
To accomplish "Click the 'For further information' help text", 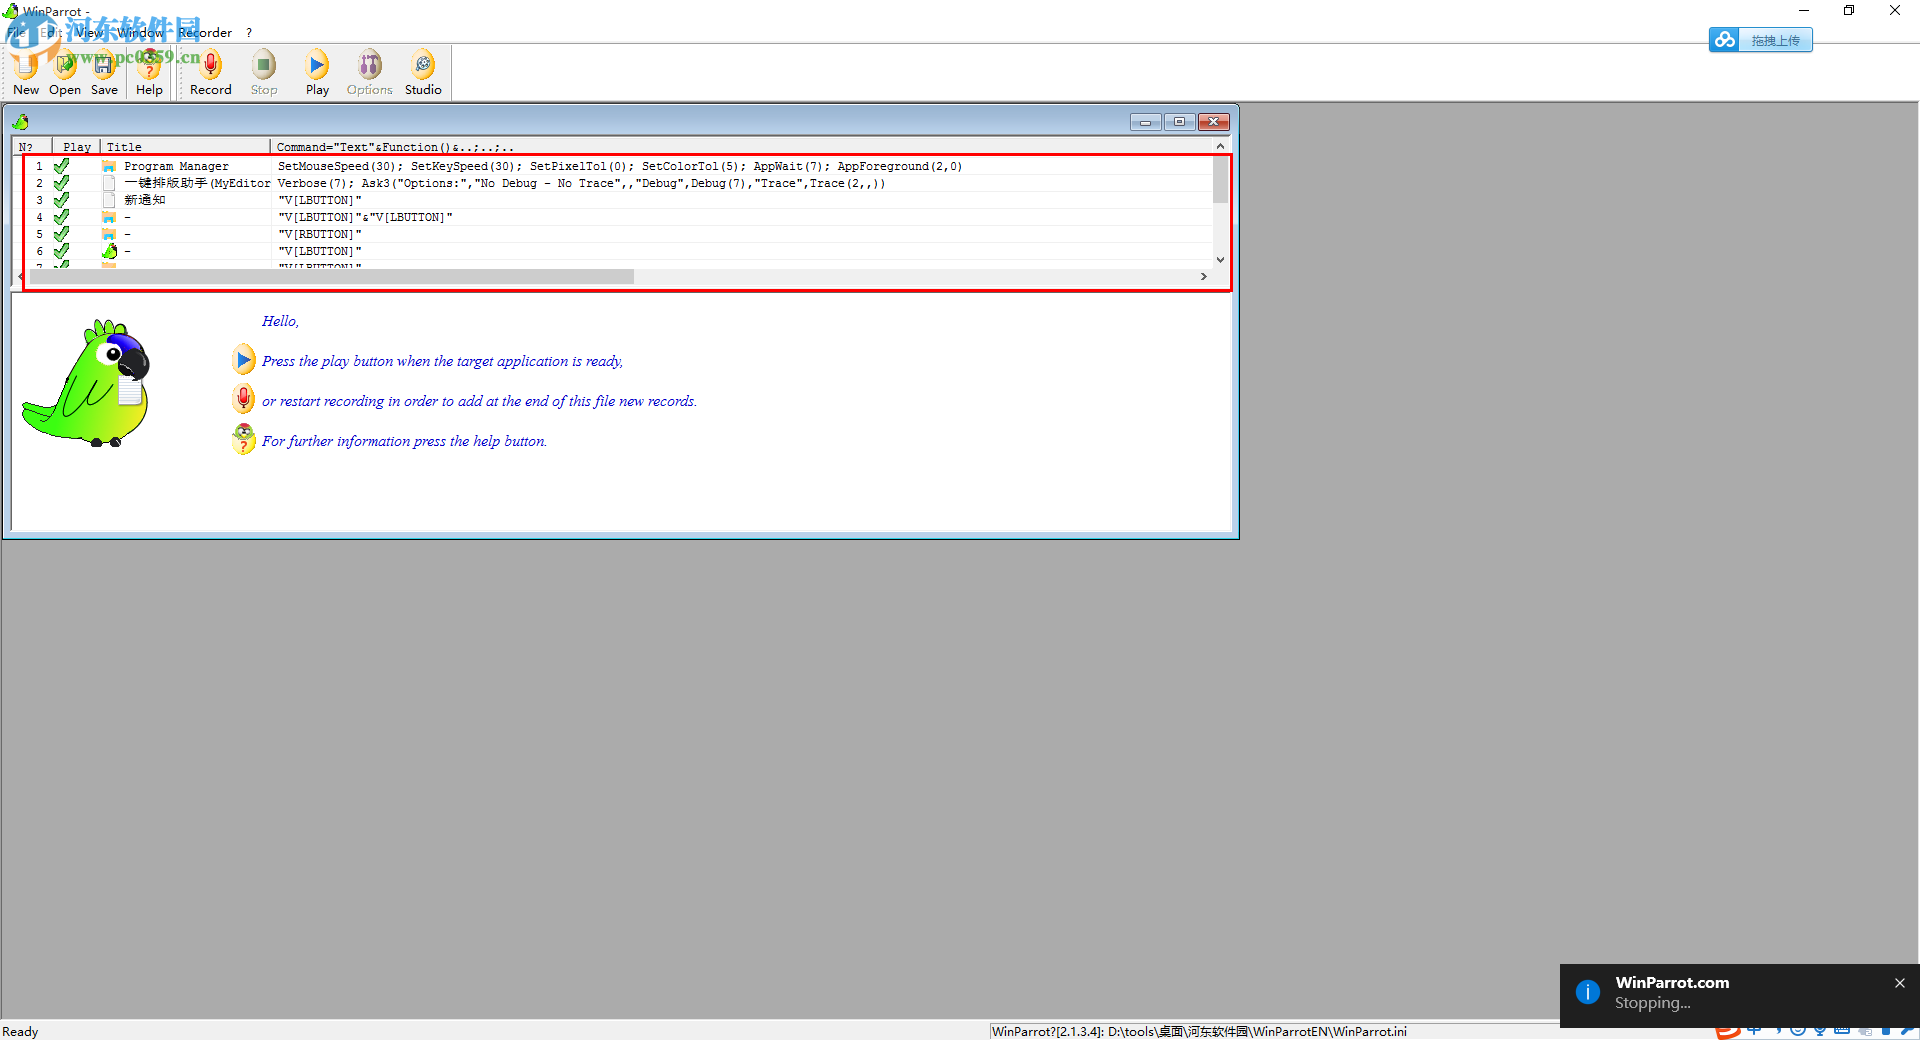I will pyautogui.click(x=404, y=441).
